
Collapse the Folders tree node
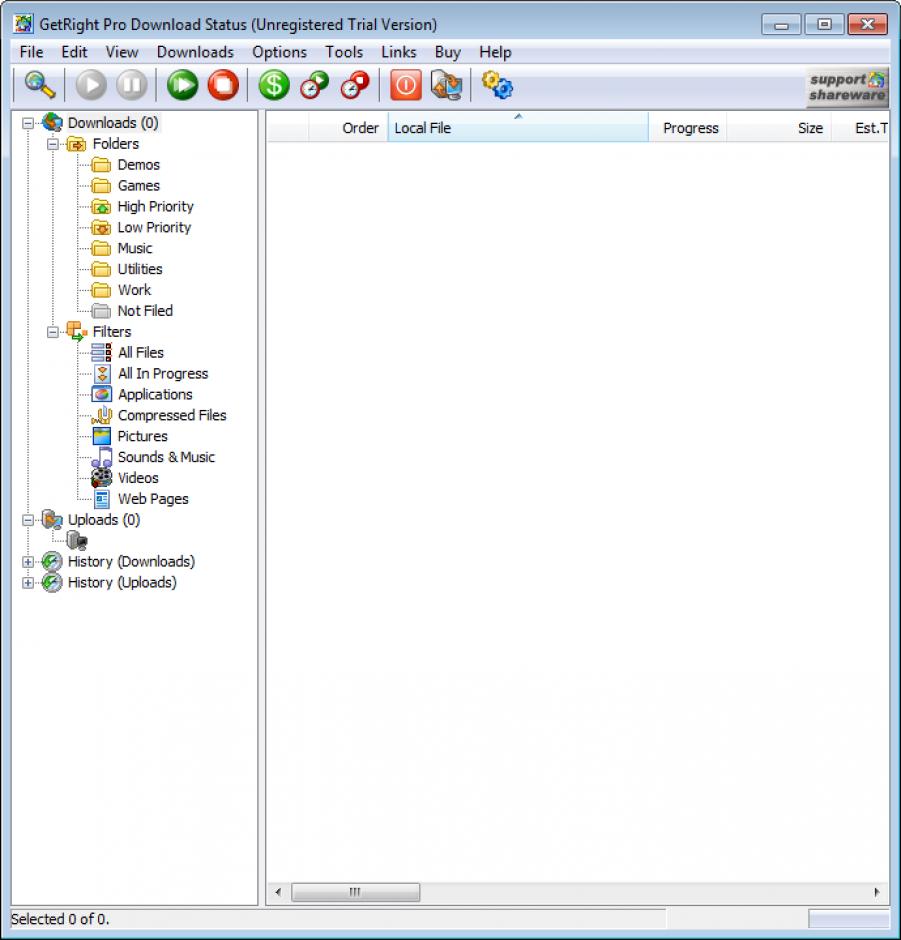point(53,144)
